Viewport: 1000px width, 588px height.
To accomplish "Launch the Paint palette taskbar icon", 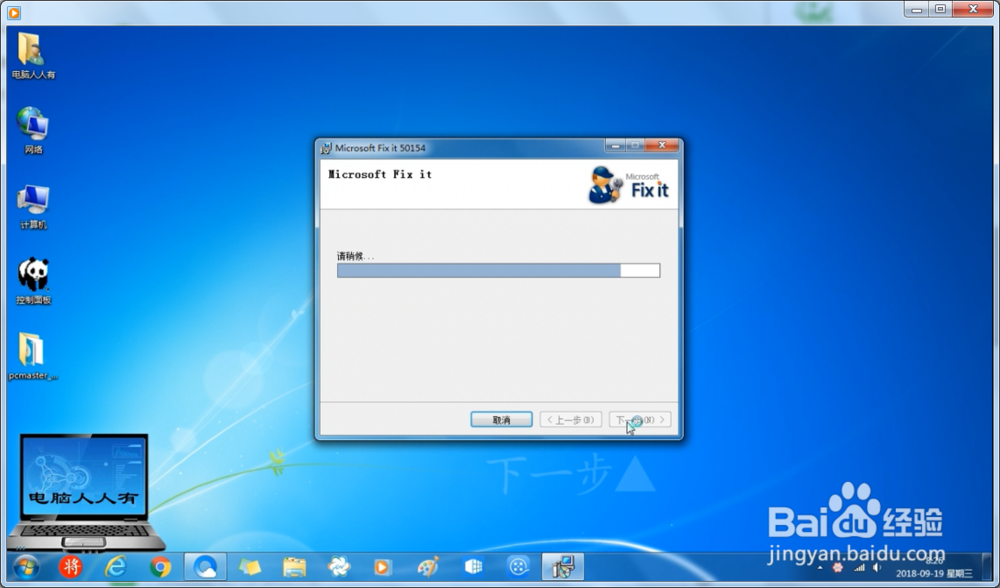I will (428, 566).
